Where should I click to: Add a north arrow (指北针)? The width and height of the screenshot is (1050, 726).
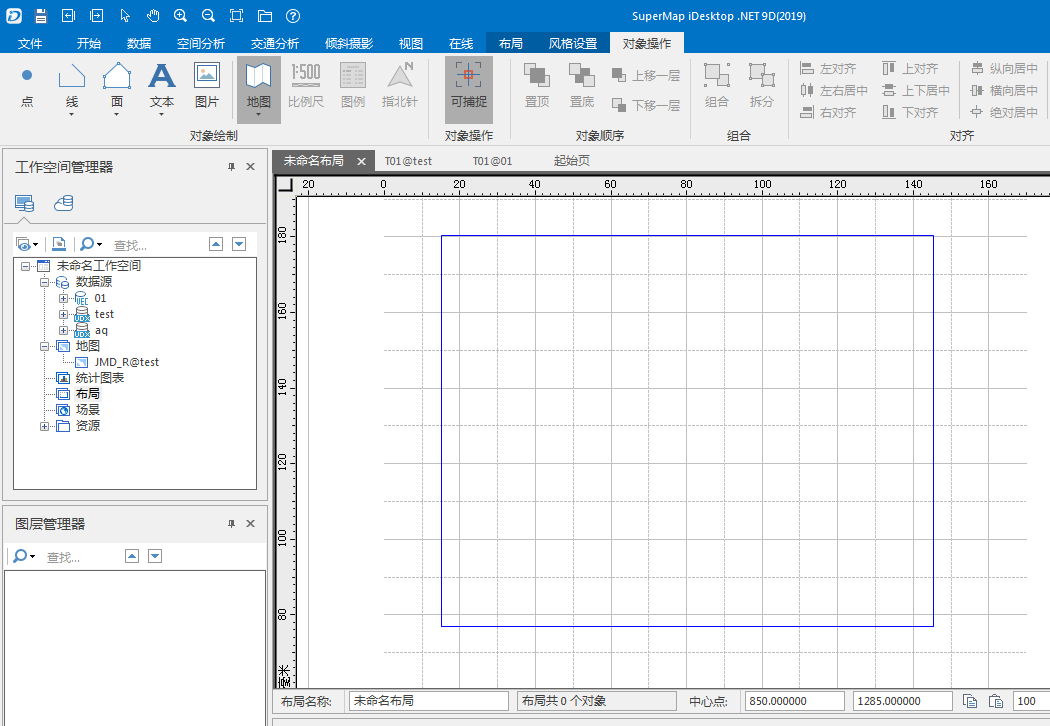click(400, 87)
